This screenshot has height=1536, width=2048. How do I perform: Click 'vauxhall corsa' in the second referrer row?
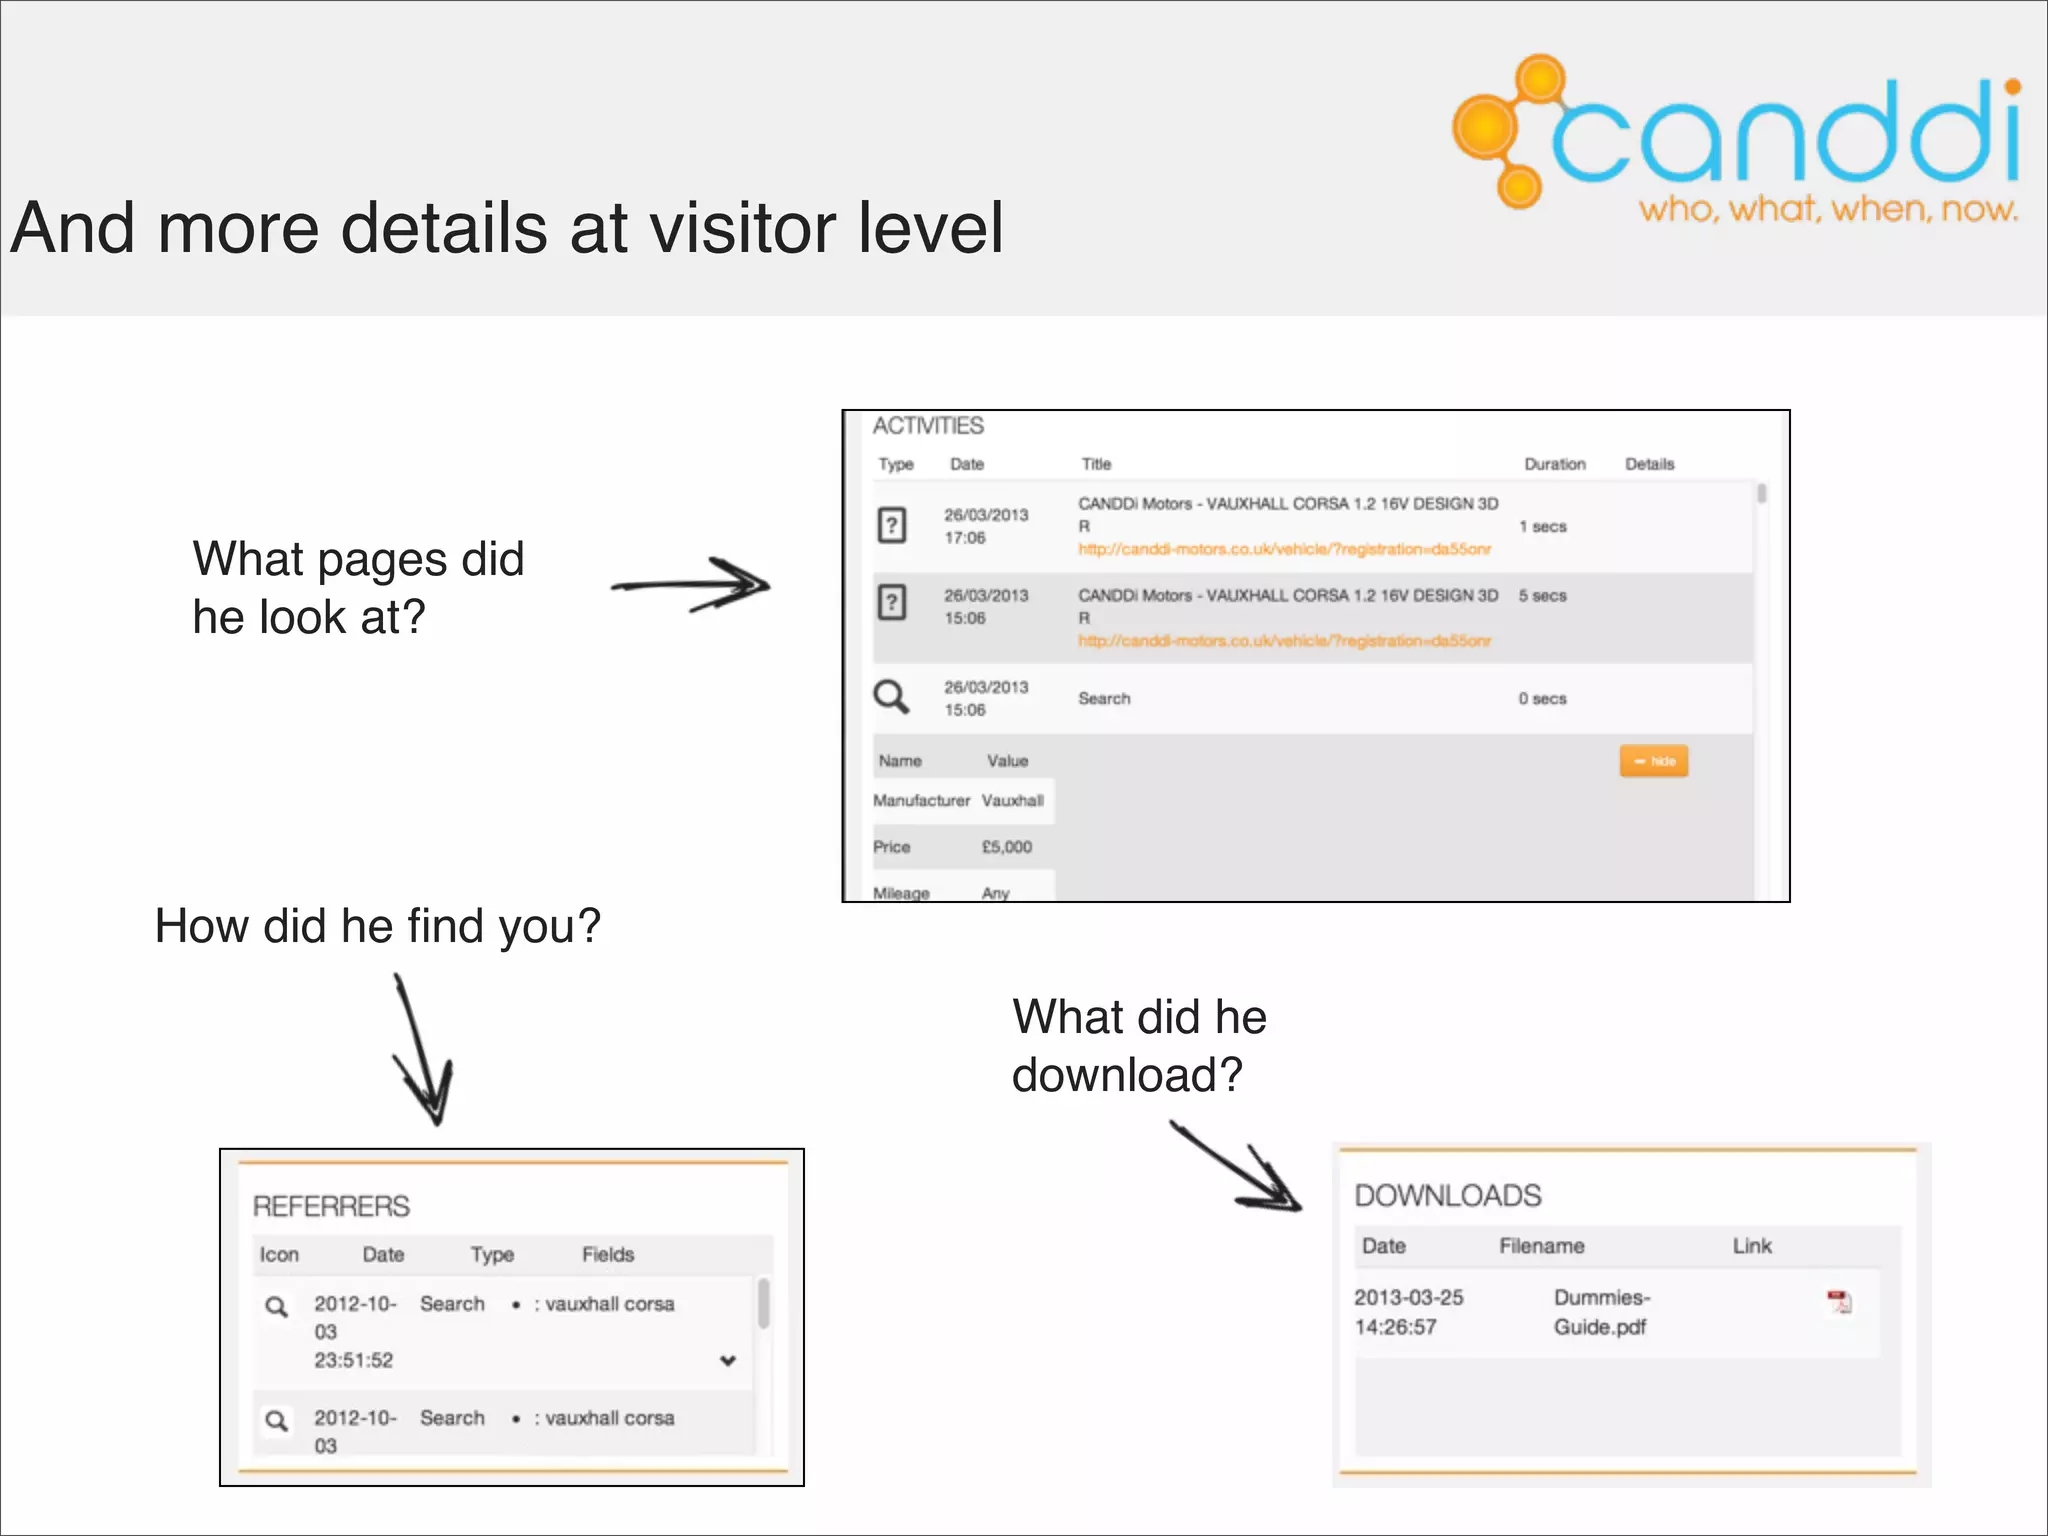pos(609,1418)
